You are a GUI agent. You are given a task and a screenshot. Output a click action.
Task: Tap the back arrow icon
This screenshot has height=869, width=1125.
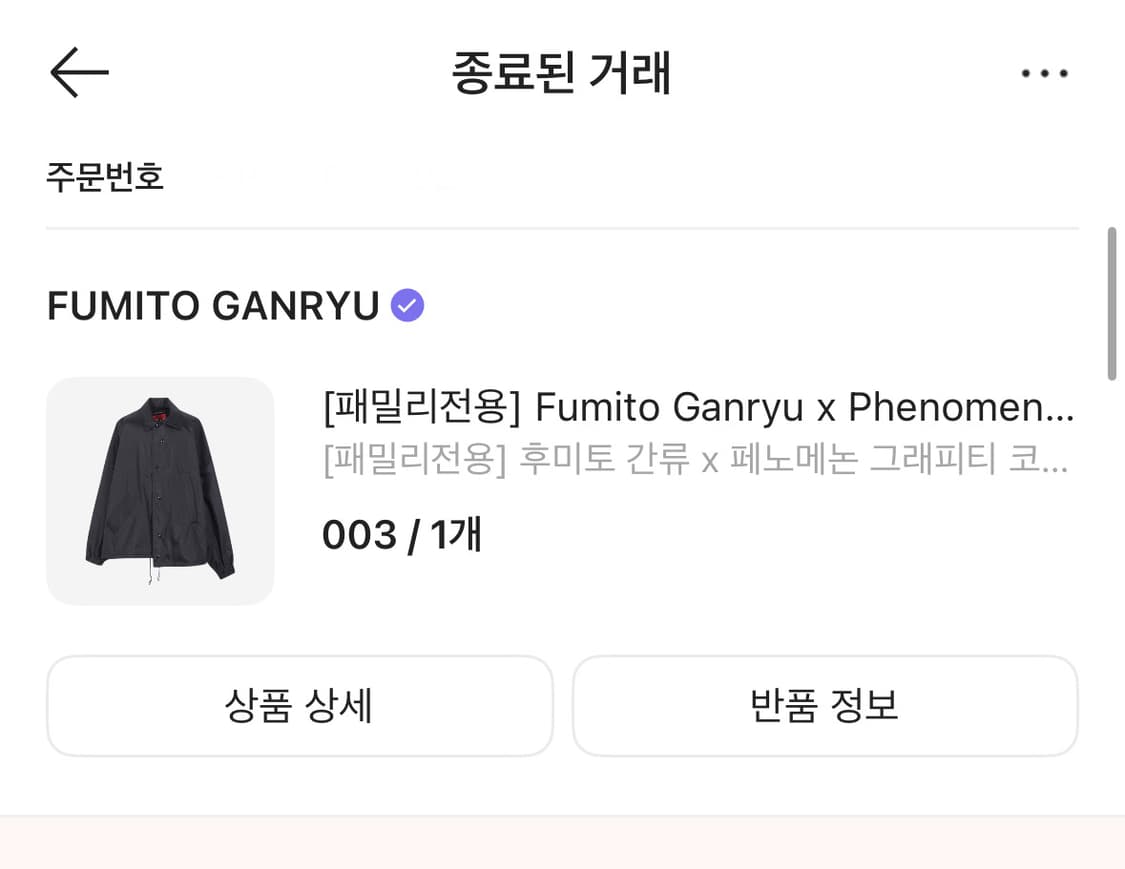click(x=79, y=73)
